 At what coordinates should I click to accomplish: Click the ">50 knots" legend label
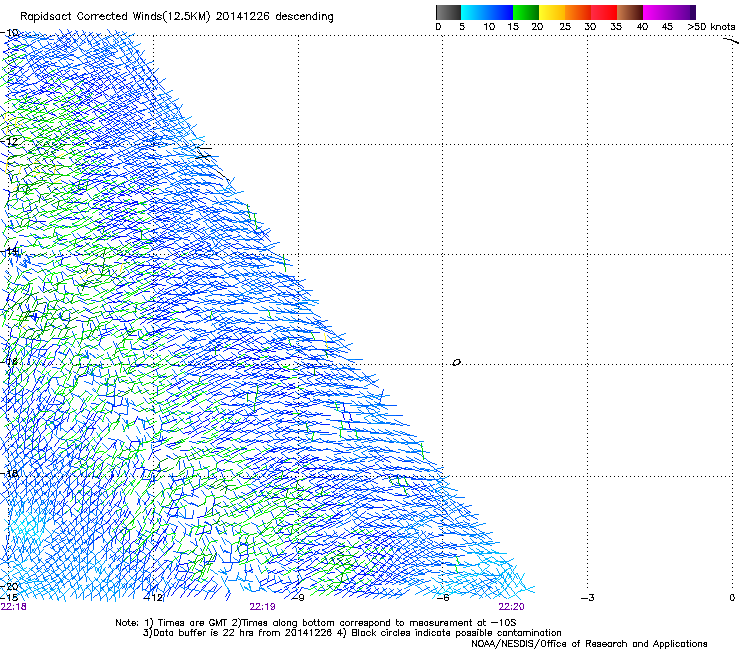[x=711, y=27]
